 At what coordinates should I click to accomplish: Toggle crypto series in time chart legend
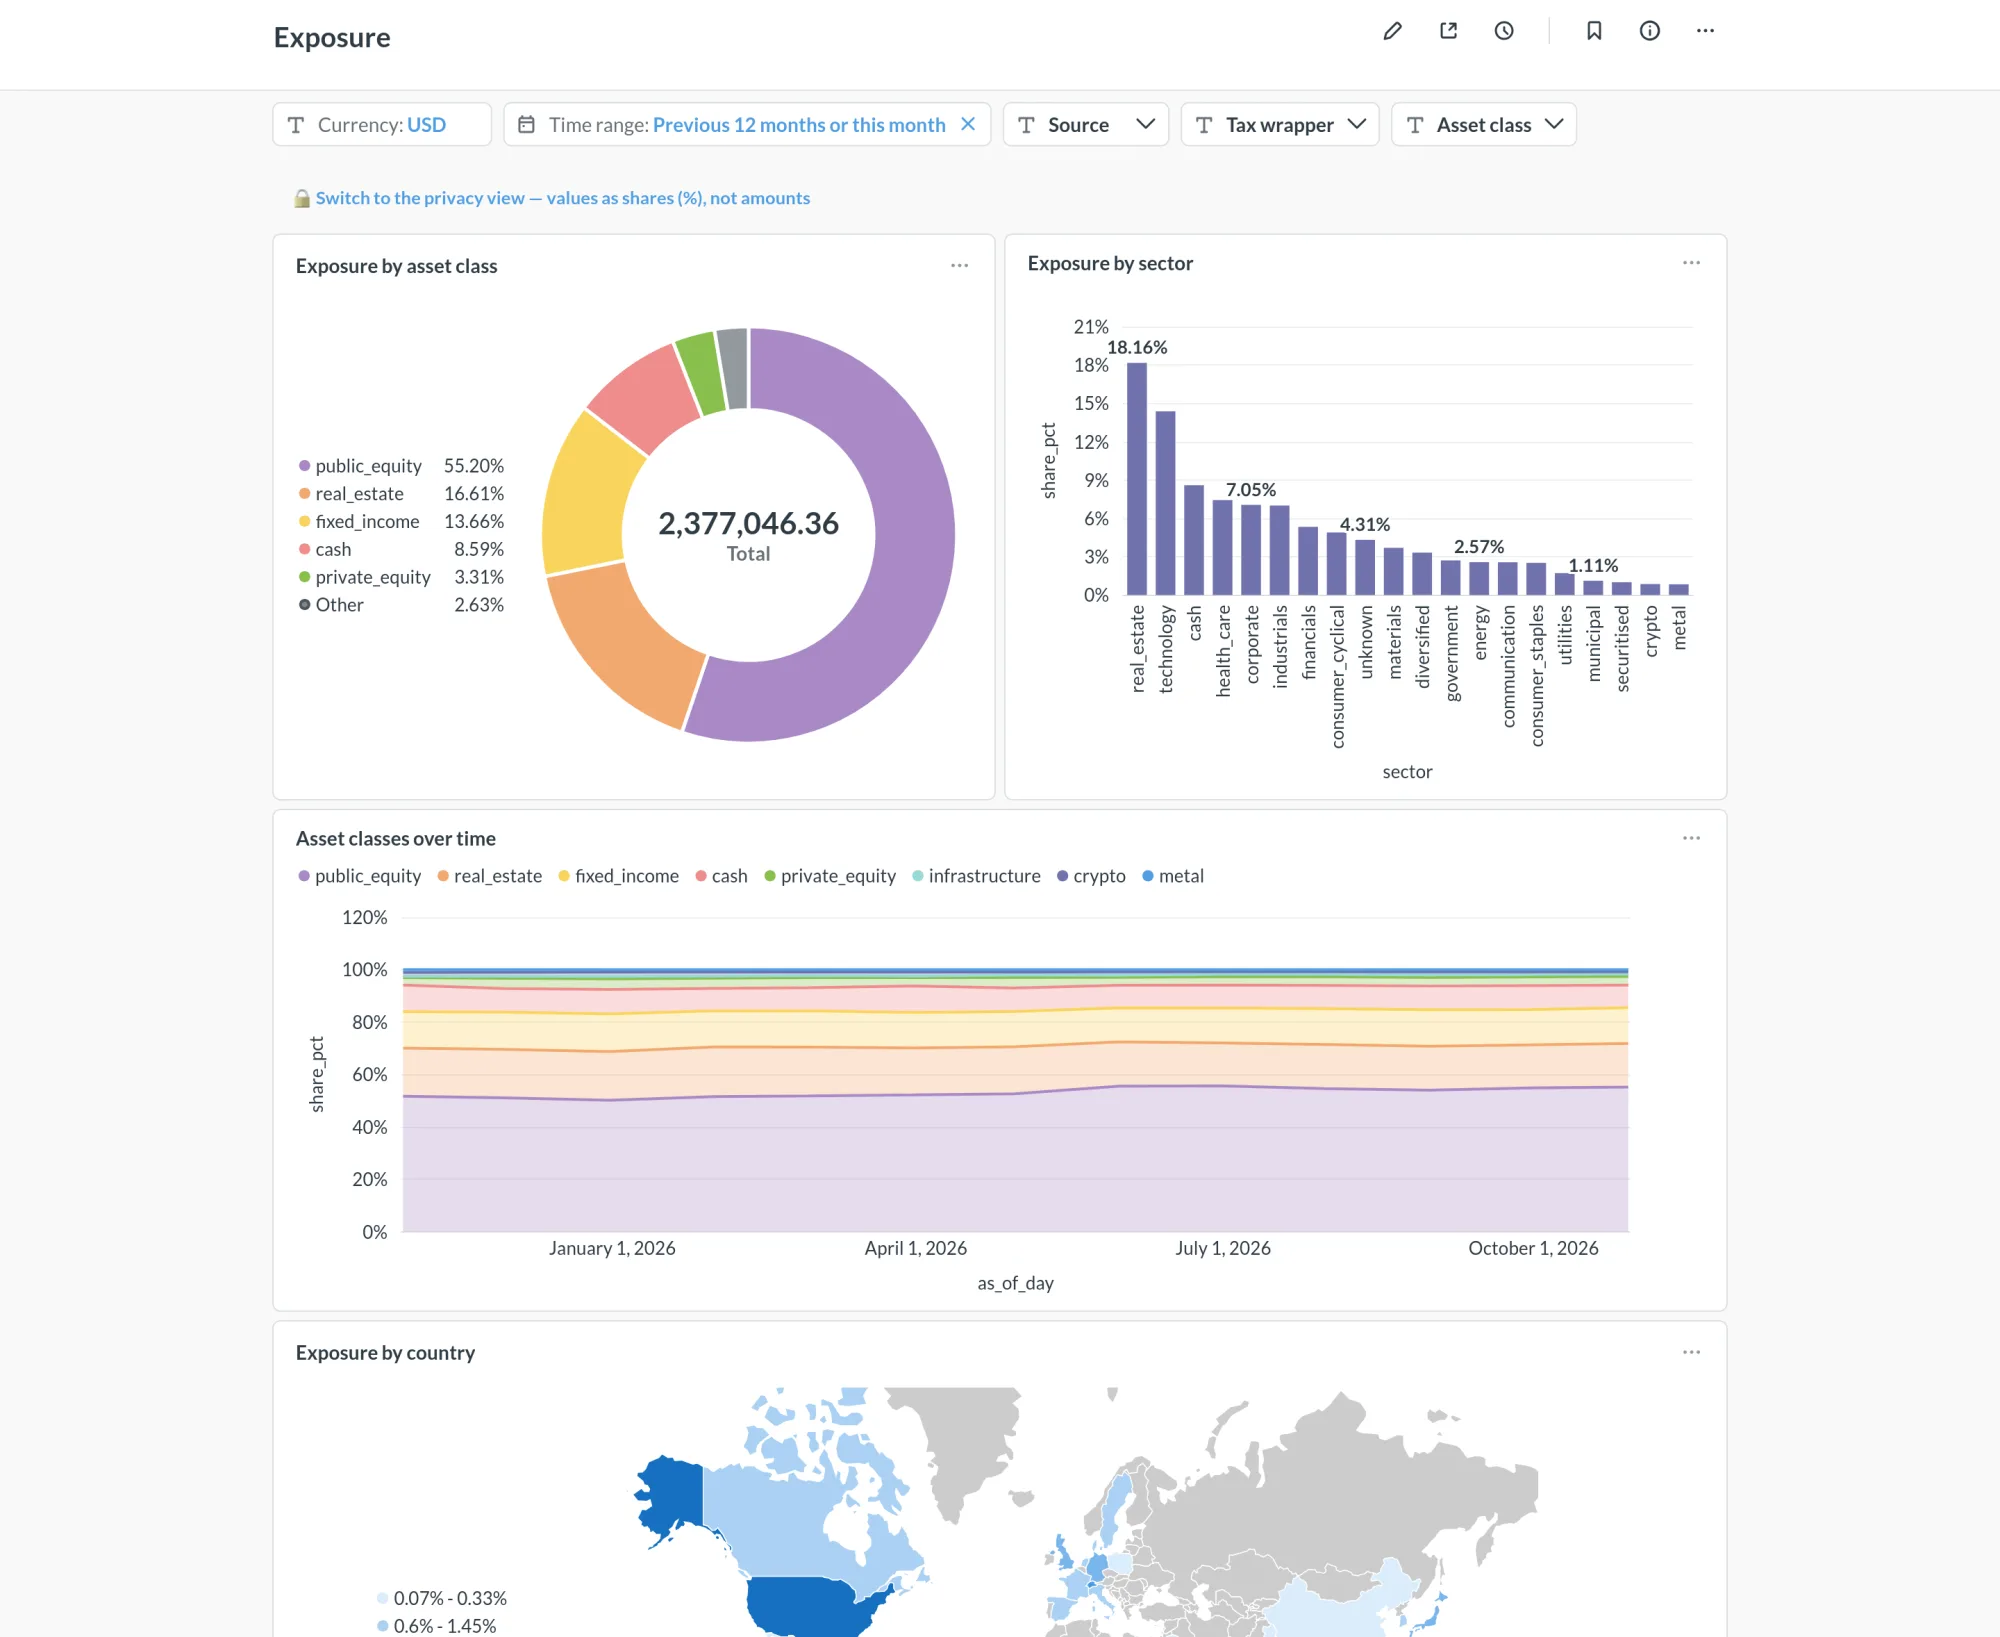[1091, 876]
